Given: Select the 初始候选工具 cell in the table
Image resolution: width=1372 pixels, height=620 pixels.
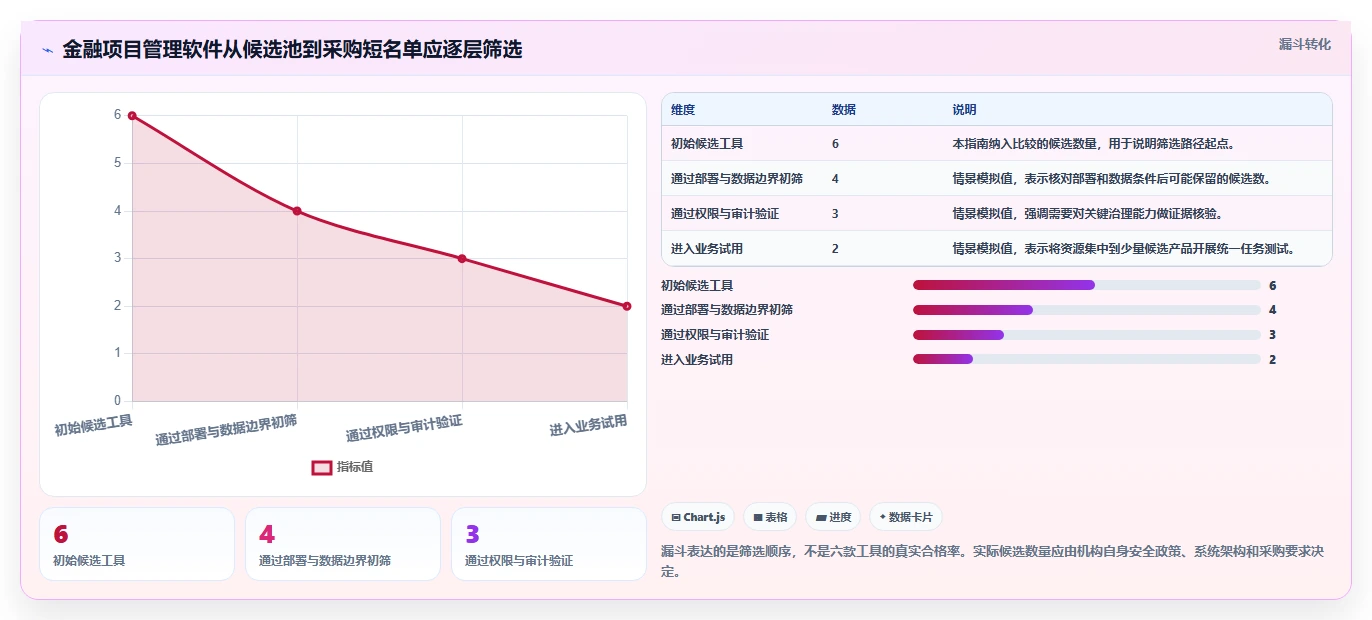Looking at the screenshot, I should 707,144.
